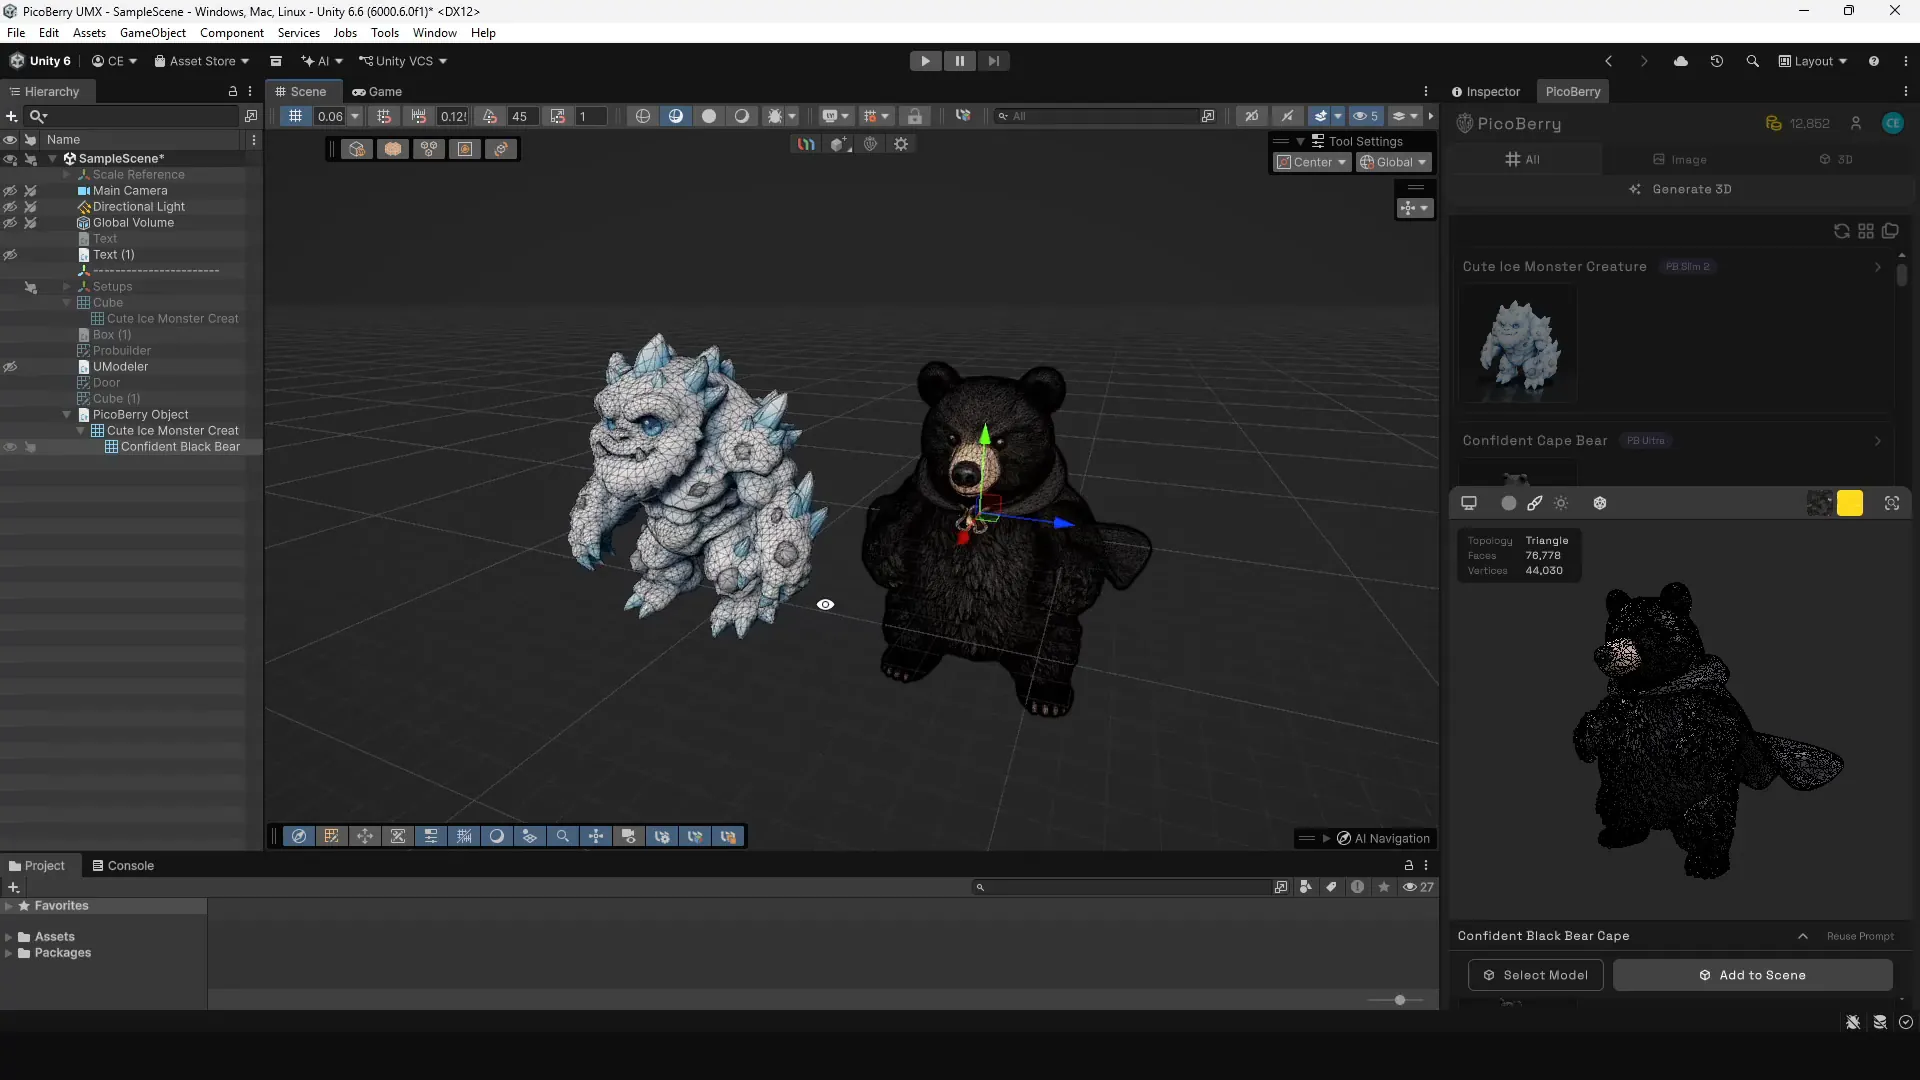This screenshot has height=1080, width=1920.
Task: Click the gear icon in the Scene overlay
Action: point(901,144)
